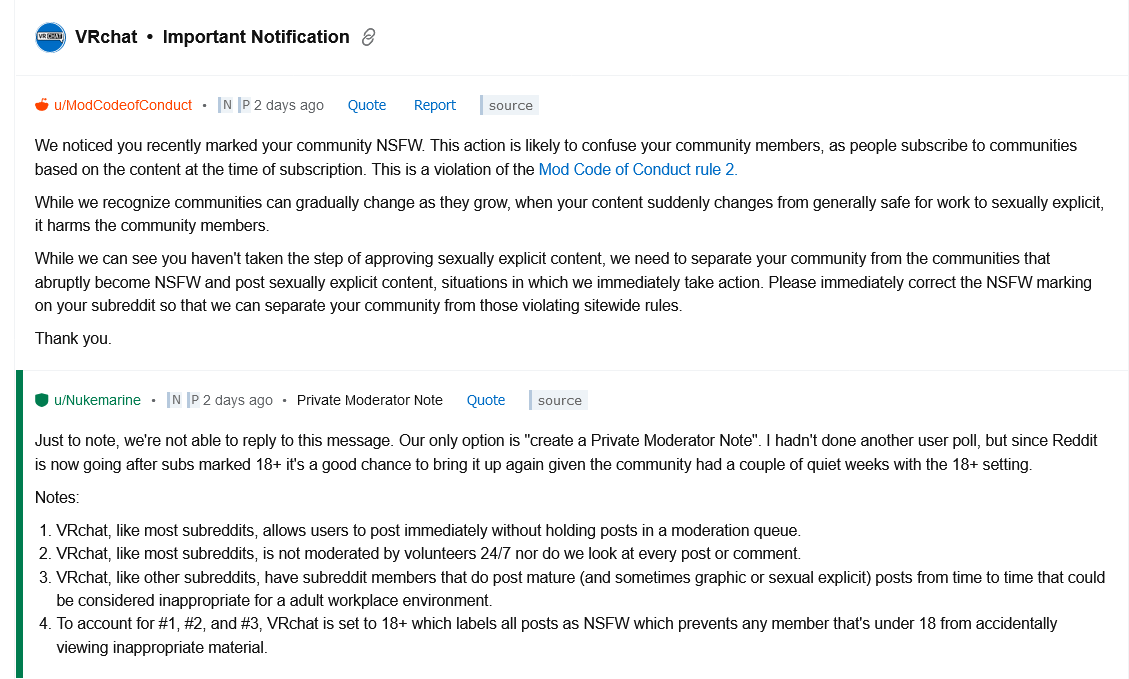Viewport: 1129px width, 679px height.
Task: Quote the private moderator note
Action: pyautogui.click(x=486, y=400)
